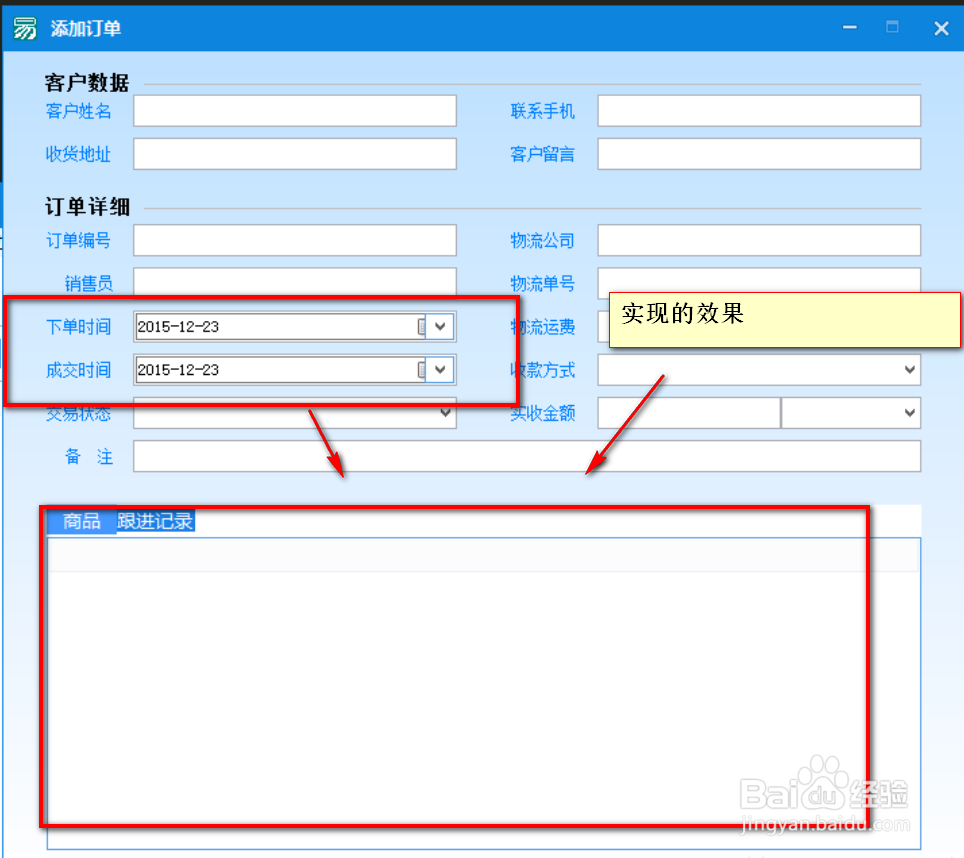964x858 pixels.
Task: Click inside the 客户留言 input field
Action: 758,153
